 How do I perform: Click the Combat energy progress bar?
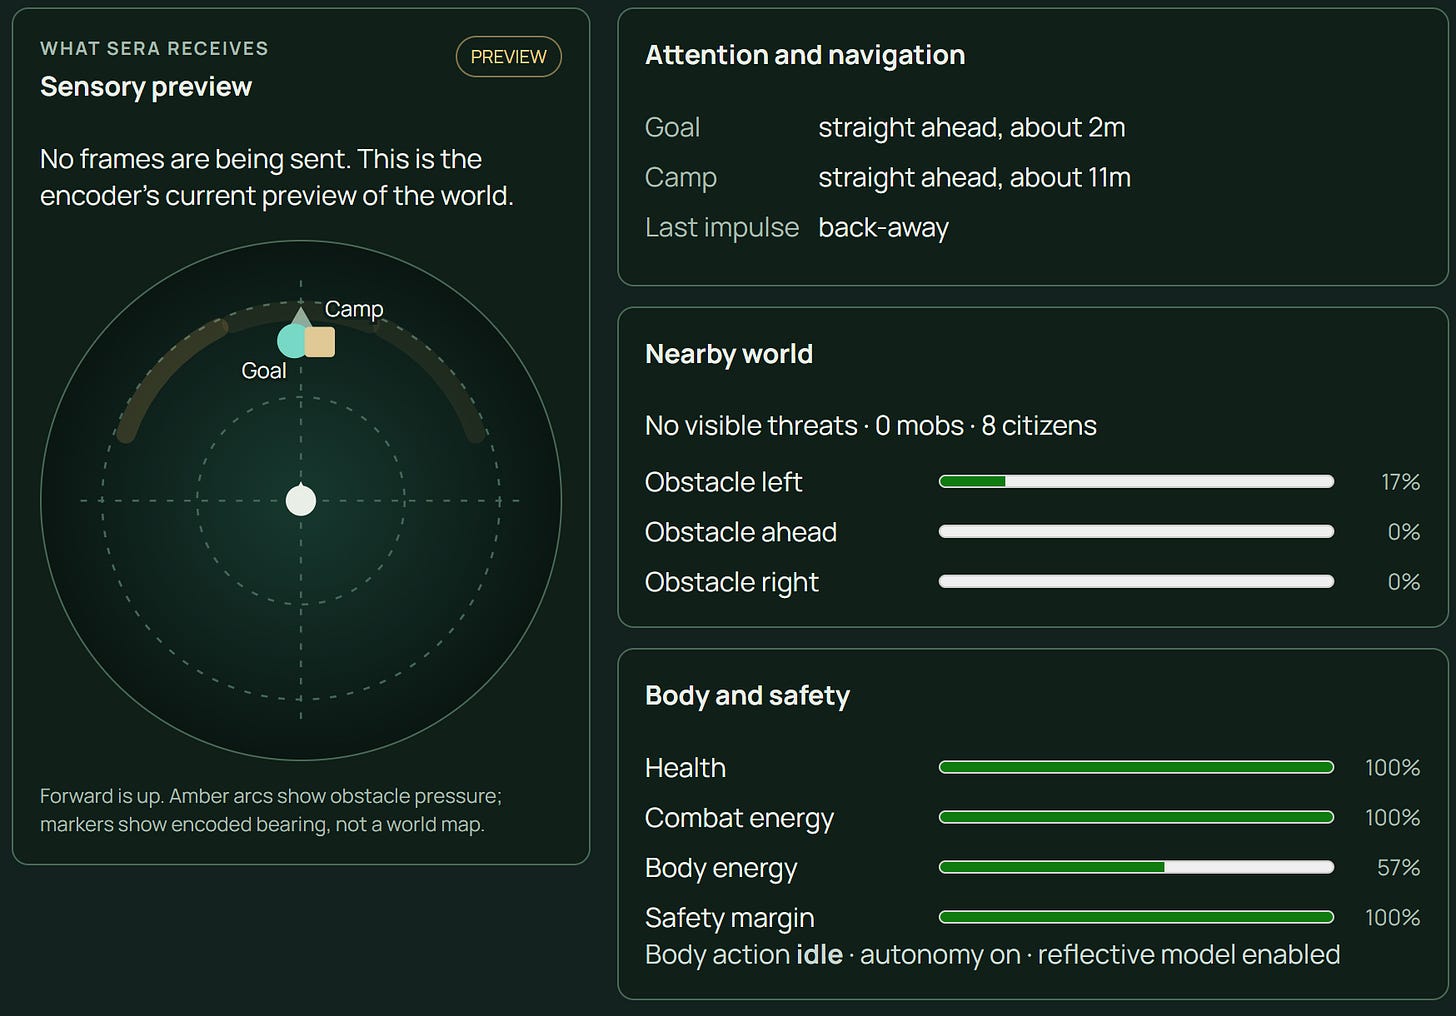(x=1136, y=818)
